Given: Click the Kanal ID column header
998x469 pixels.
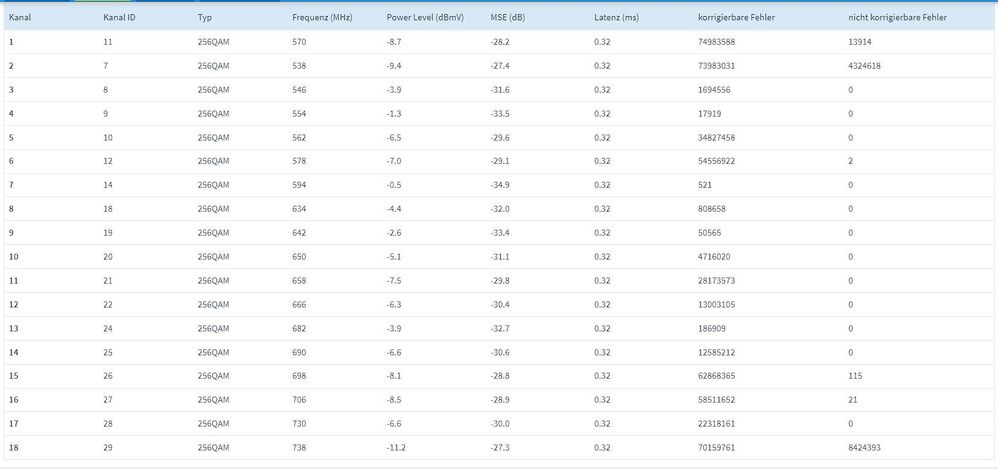Looking at the screenshot, I should (x=118, y=18).
